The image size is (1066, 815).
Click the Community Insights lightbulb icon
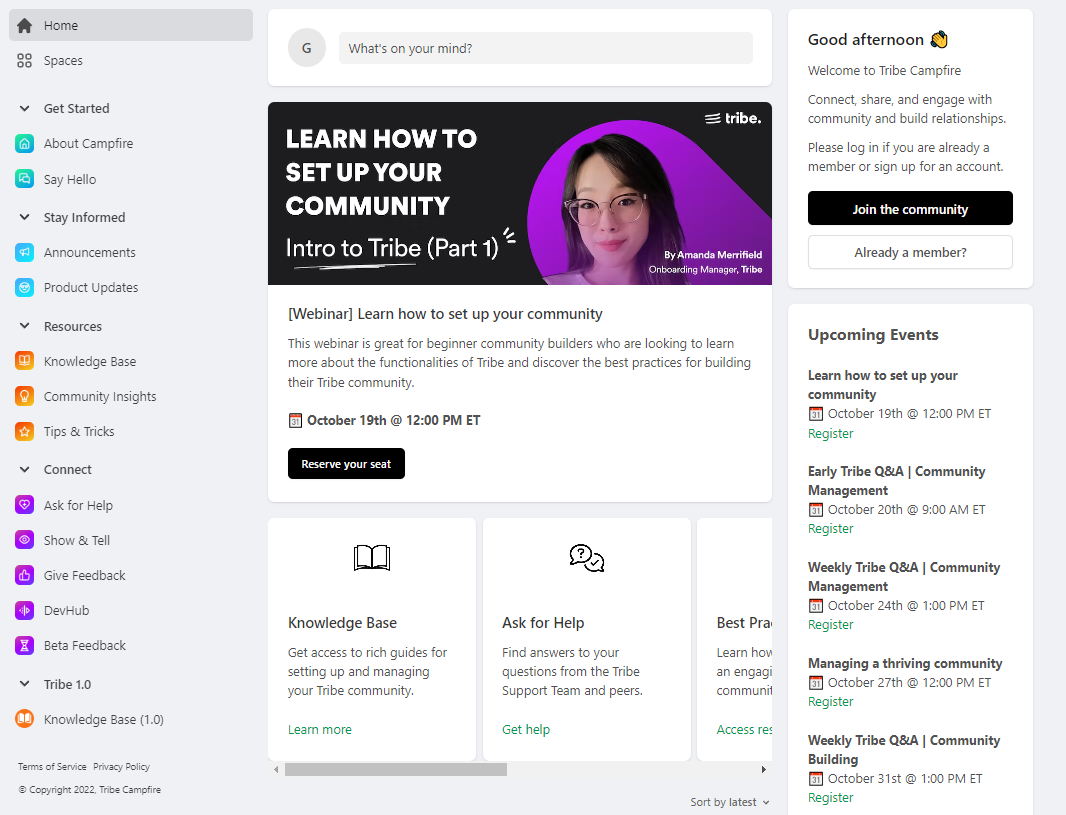24,396
